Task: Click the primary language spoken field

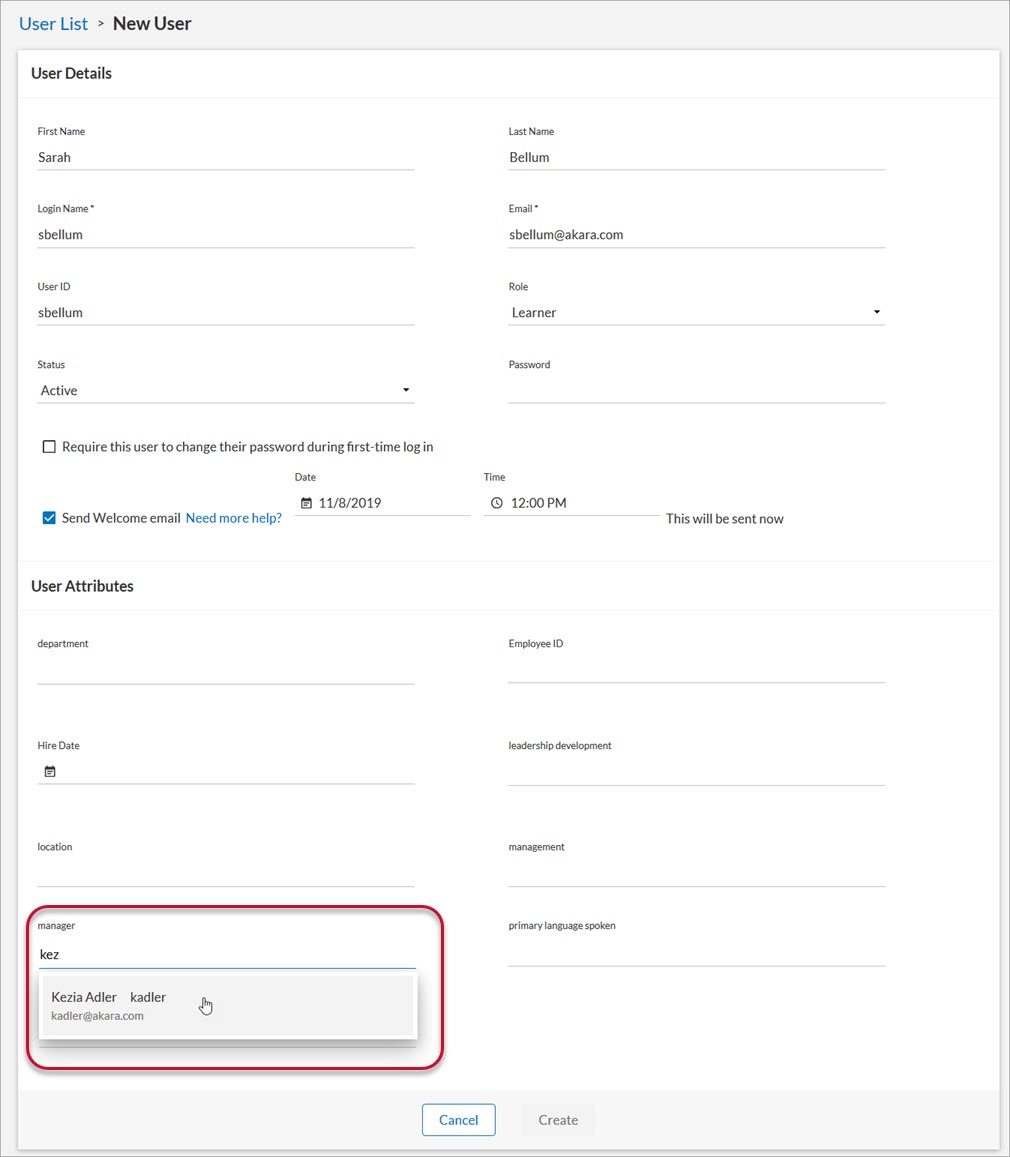Action: [696, 952]
